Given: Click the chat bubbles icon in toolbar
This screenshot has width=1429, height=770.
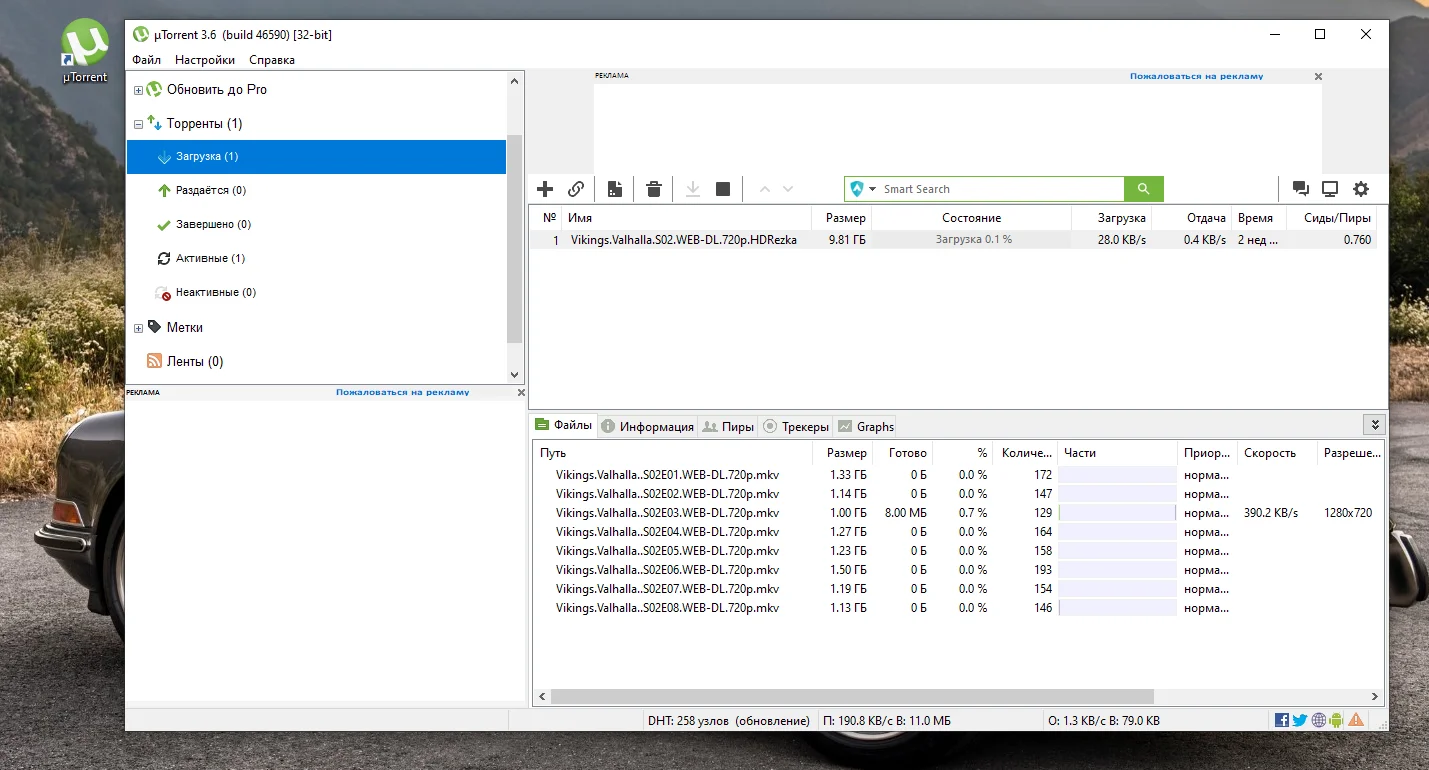Looking at the screenshot, I should click(x=1300, y=189).
